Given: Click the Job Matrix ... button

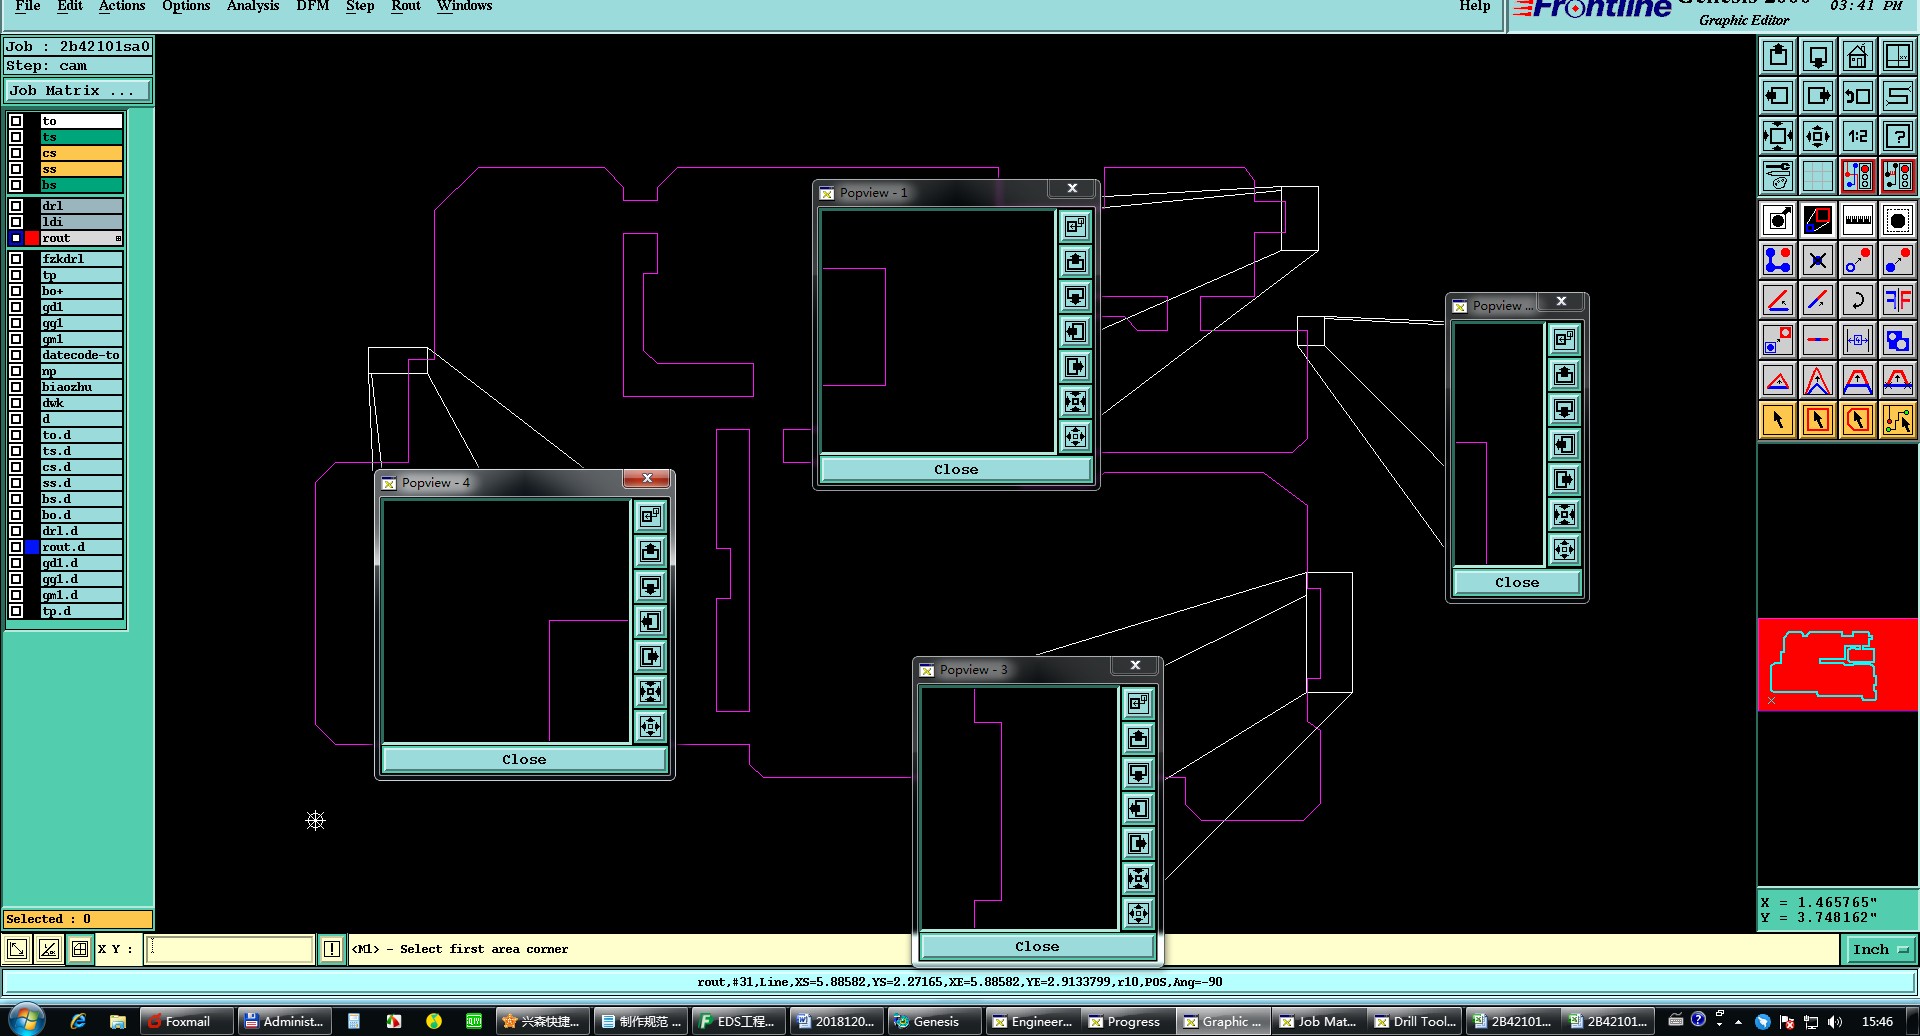Looking at the screenshot, I should [77, 91].
